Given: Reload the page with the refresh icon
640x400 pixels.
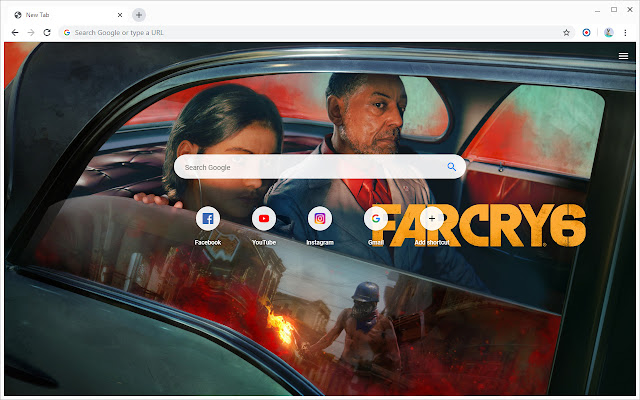Looking at the screenshot, I should click(x=47, y=33).
